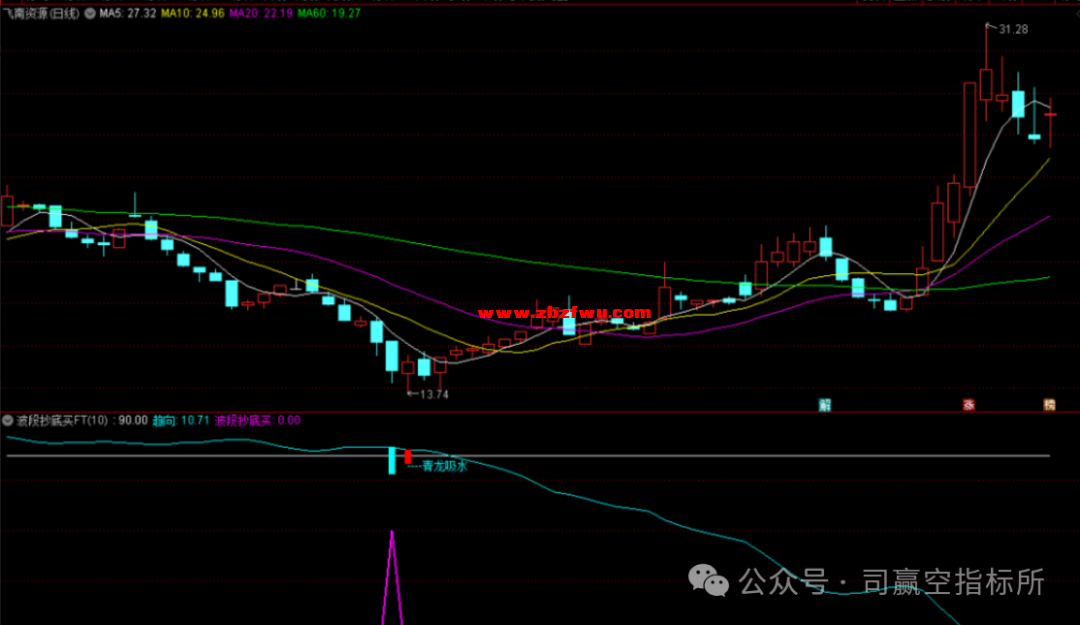Click the magenta 波段抄底买 0.00 value

257,421
